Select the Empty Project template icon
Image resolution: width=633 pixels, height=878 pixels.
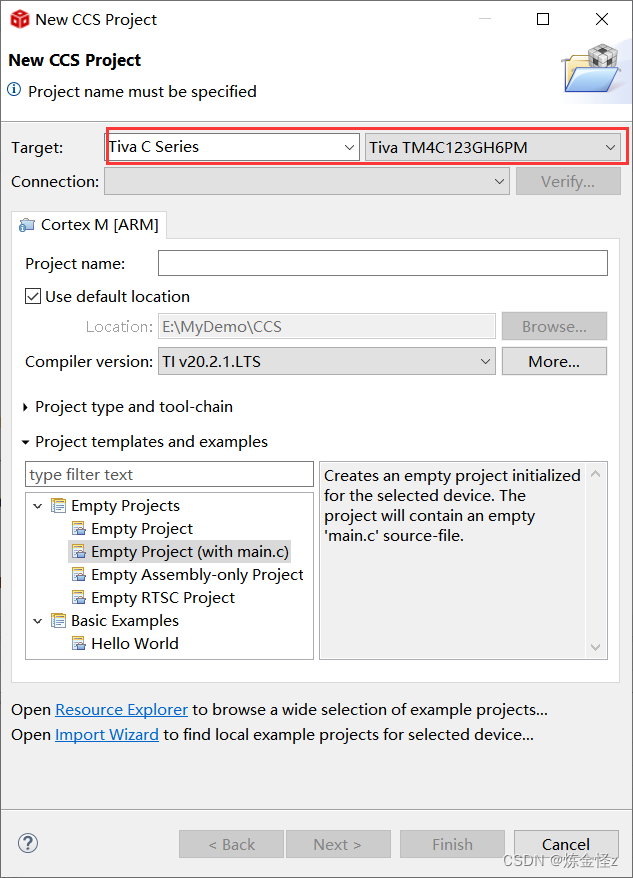coord(79,529)
